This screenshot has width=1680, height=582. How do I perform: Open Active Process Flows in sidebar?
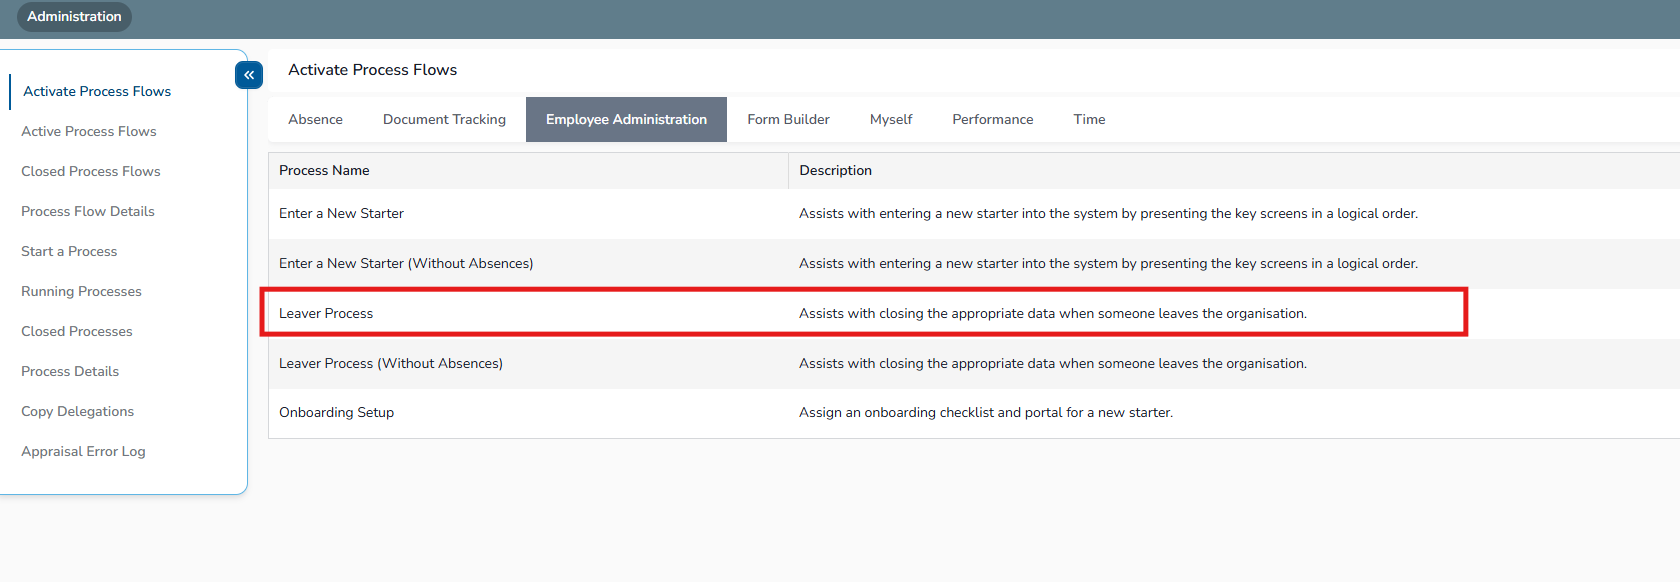(89, 131)
